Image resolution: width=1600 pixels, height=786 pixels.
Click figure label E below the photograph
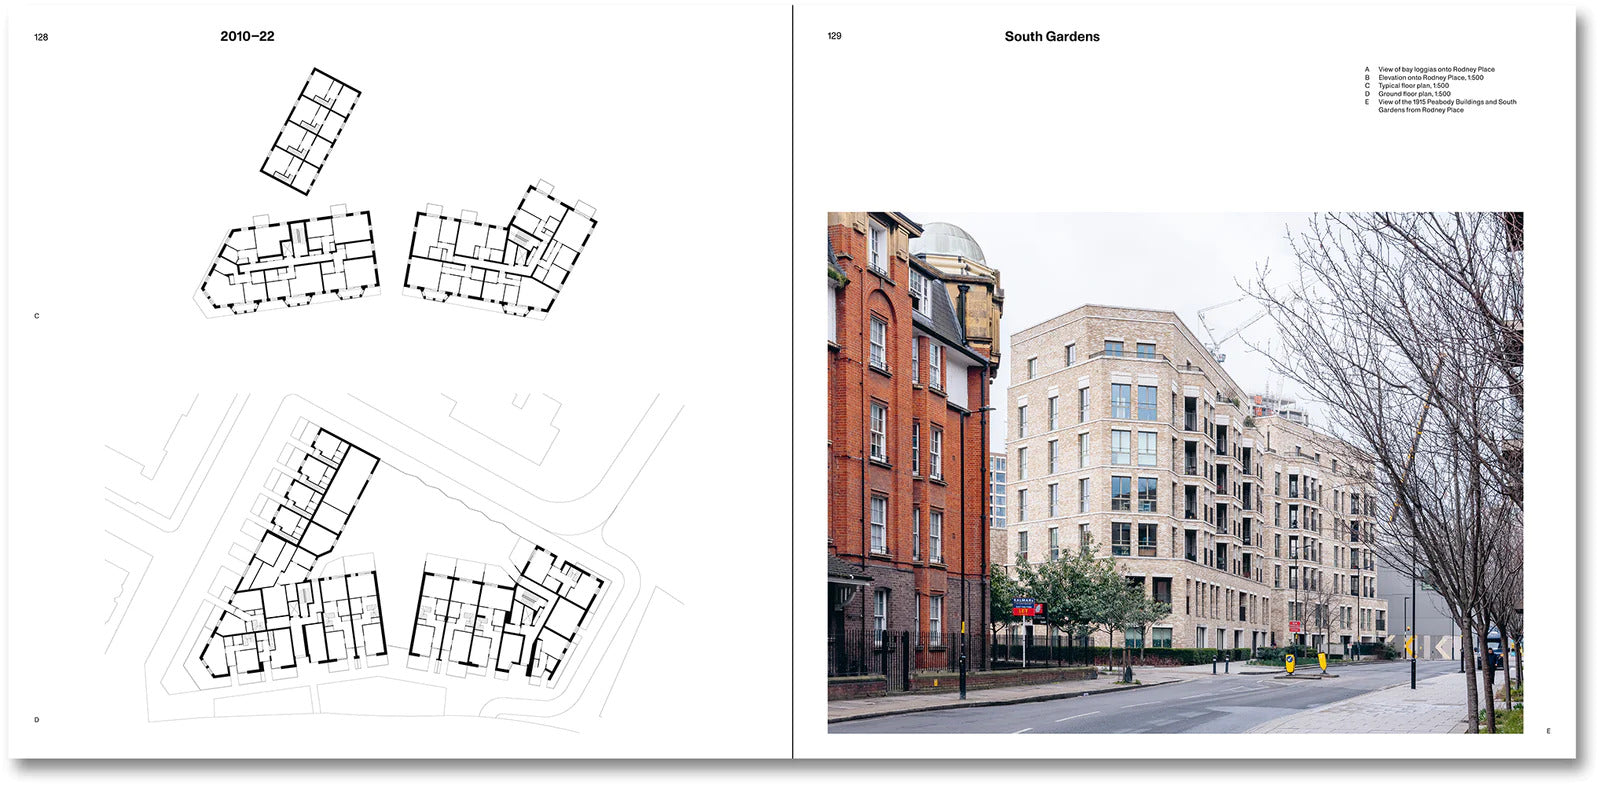(x=1548, y=731)
